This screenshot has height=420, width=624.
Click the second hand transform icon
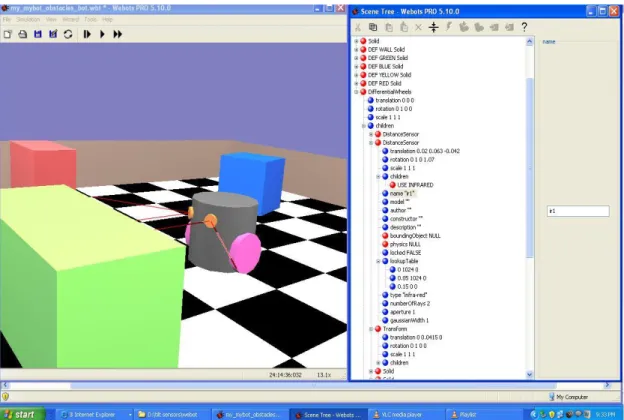479,27
